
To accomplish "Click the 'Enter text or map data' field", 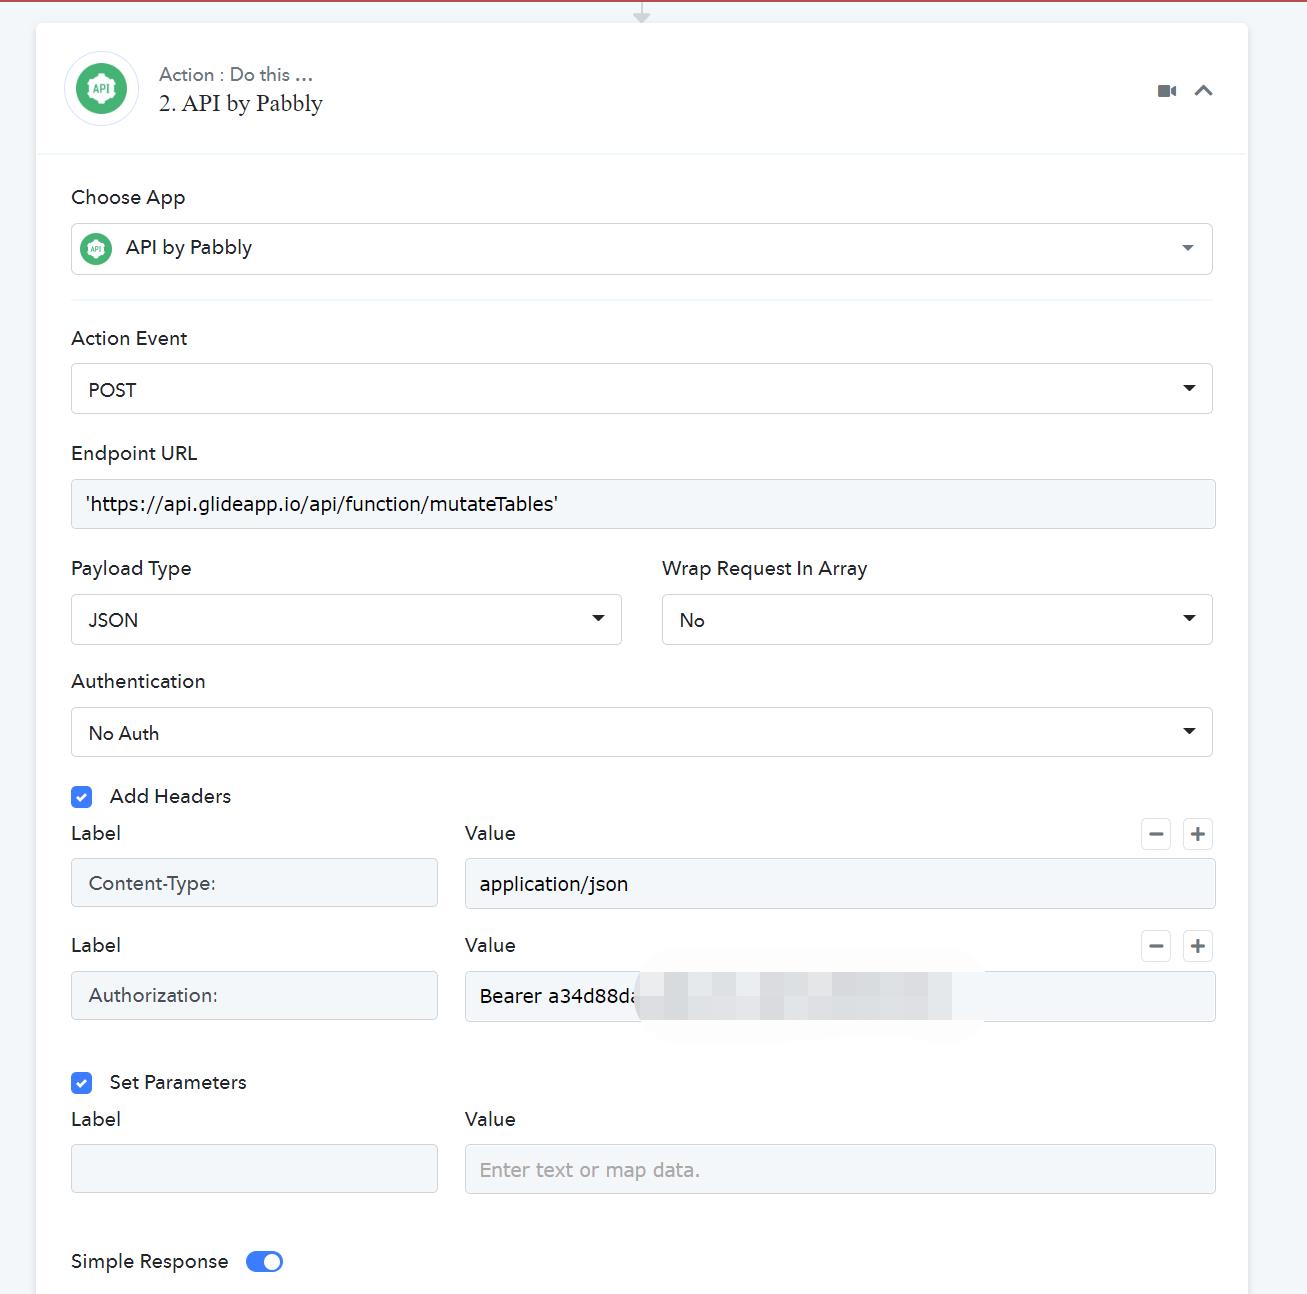I will click(x=840, y=1169).
